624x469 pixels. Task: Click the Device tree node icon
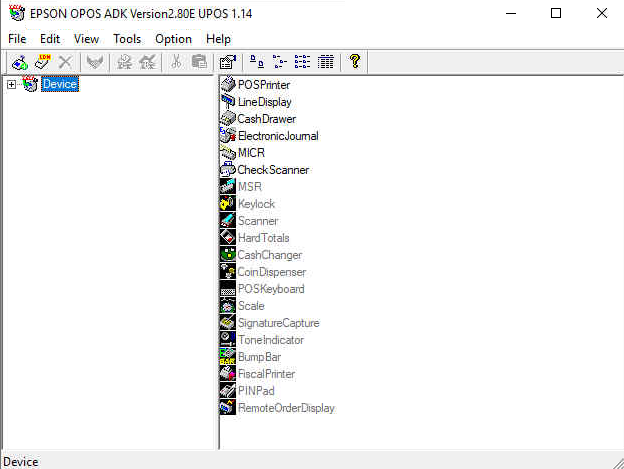(x=30, y=84)
